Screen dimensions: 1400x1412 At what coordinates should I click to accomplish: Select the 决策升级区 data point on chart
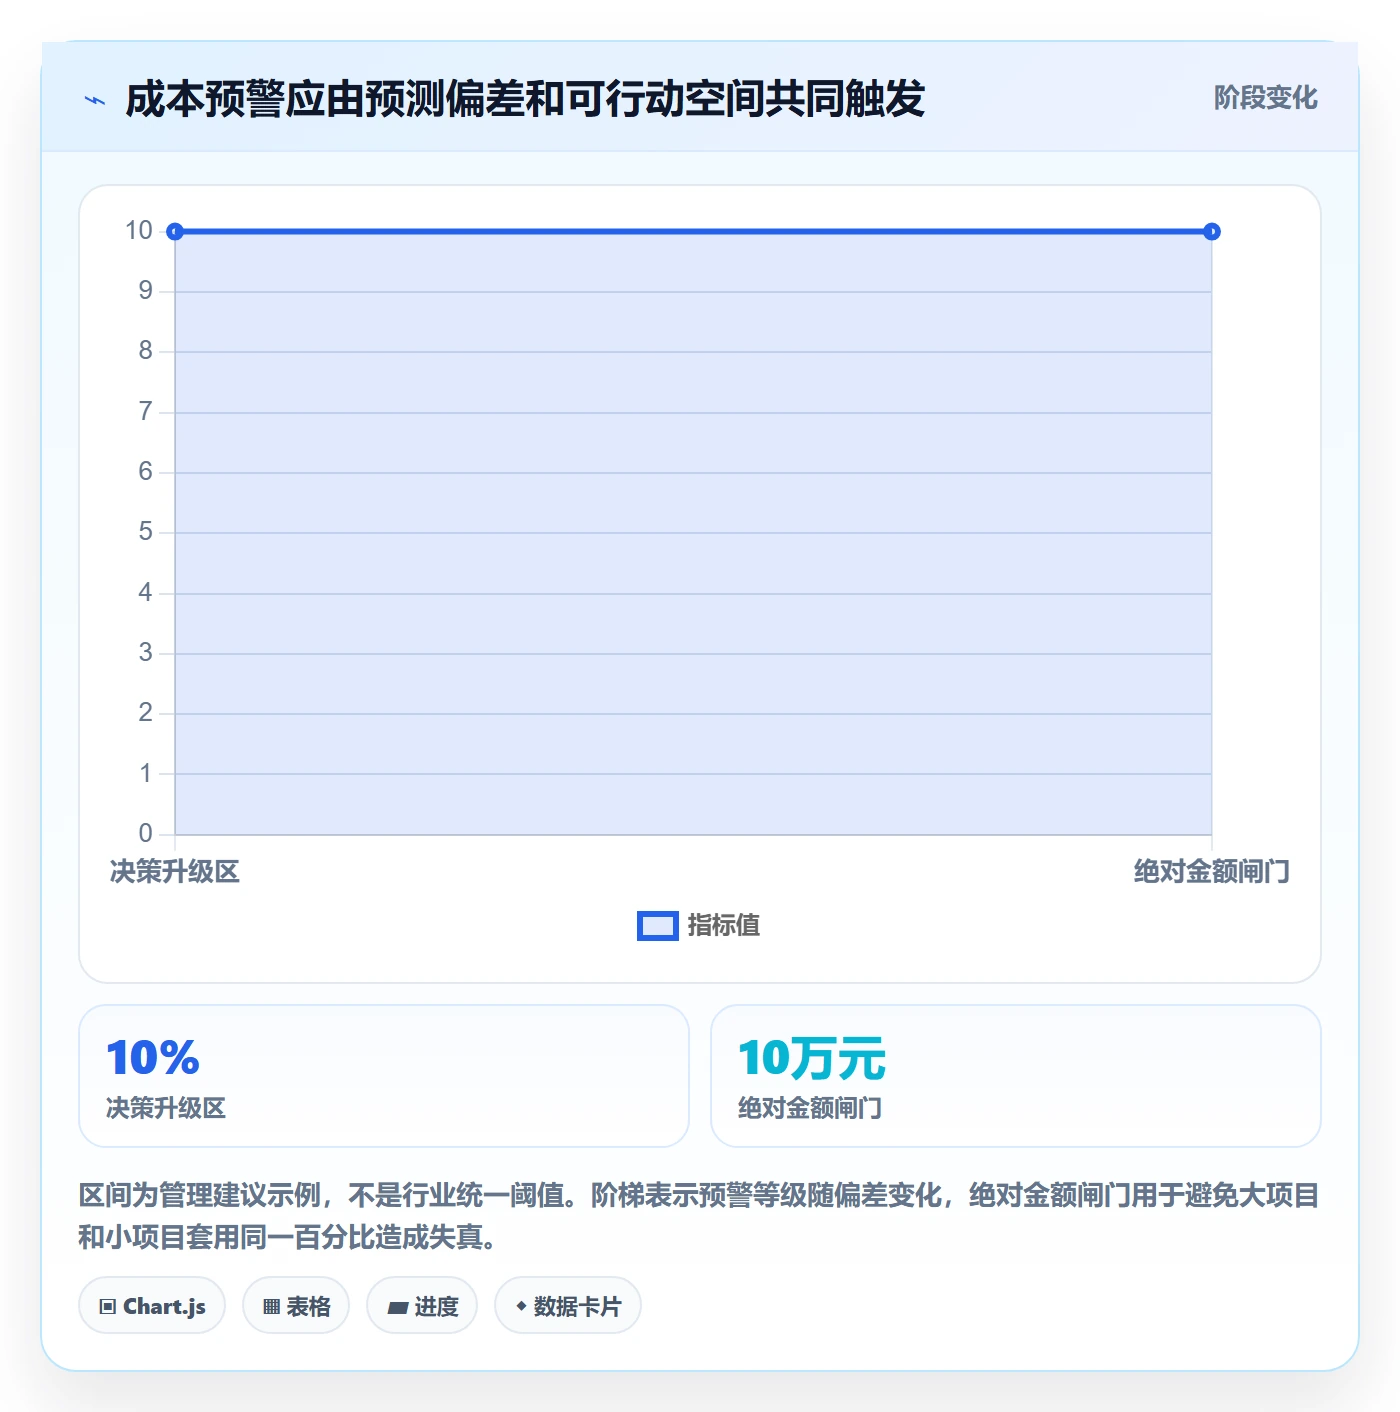coord(175,232)
